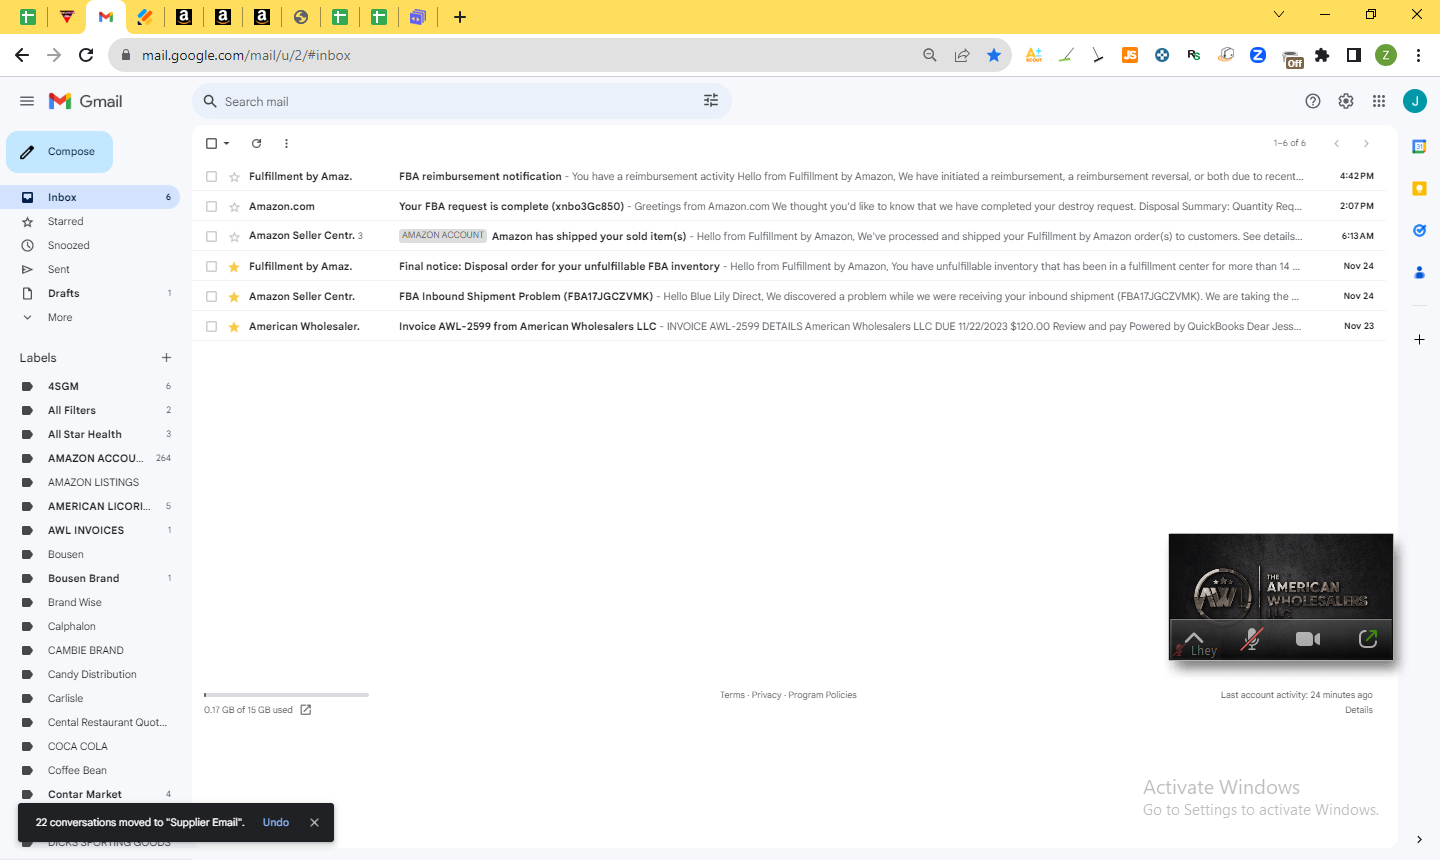The image size is (1440, 860).
Task: Create a new label with plus icon
Action: coord(166,358)
